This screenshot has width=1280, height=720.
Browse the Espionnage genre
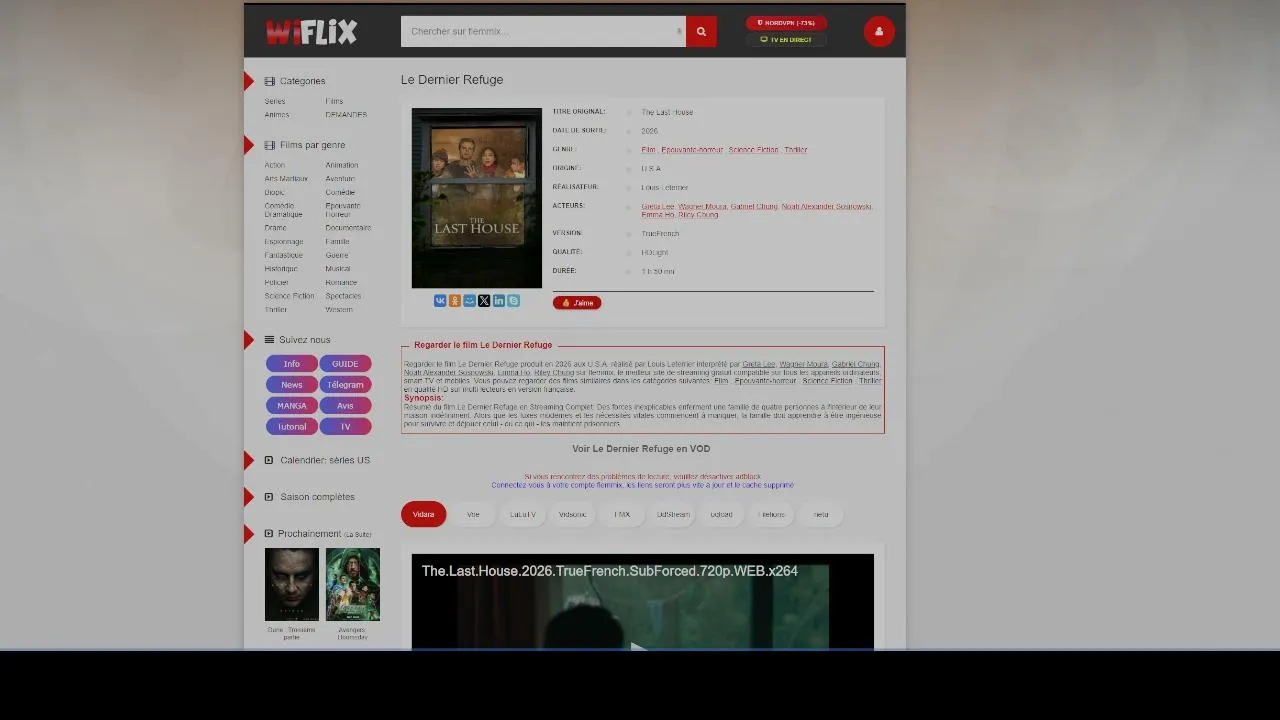tap(284, 242)
